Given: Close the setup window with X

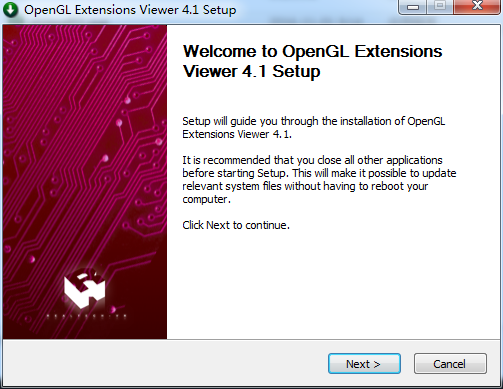Looking at the screenshot, I should coord(477,7).
